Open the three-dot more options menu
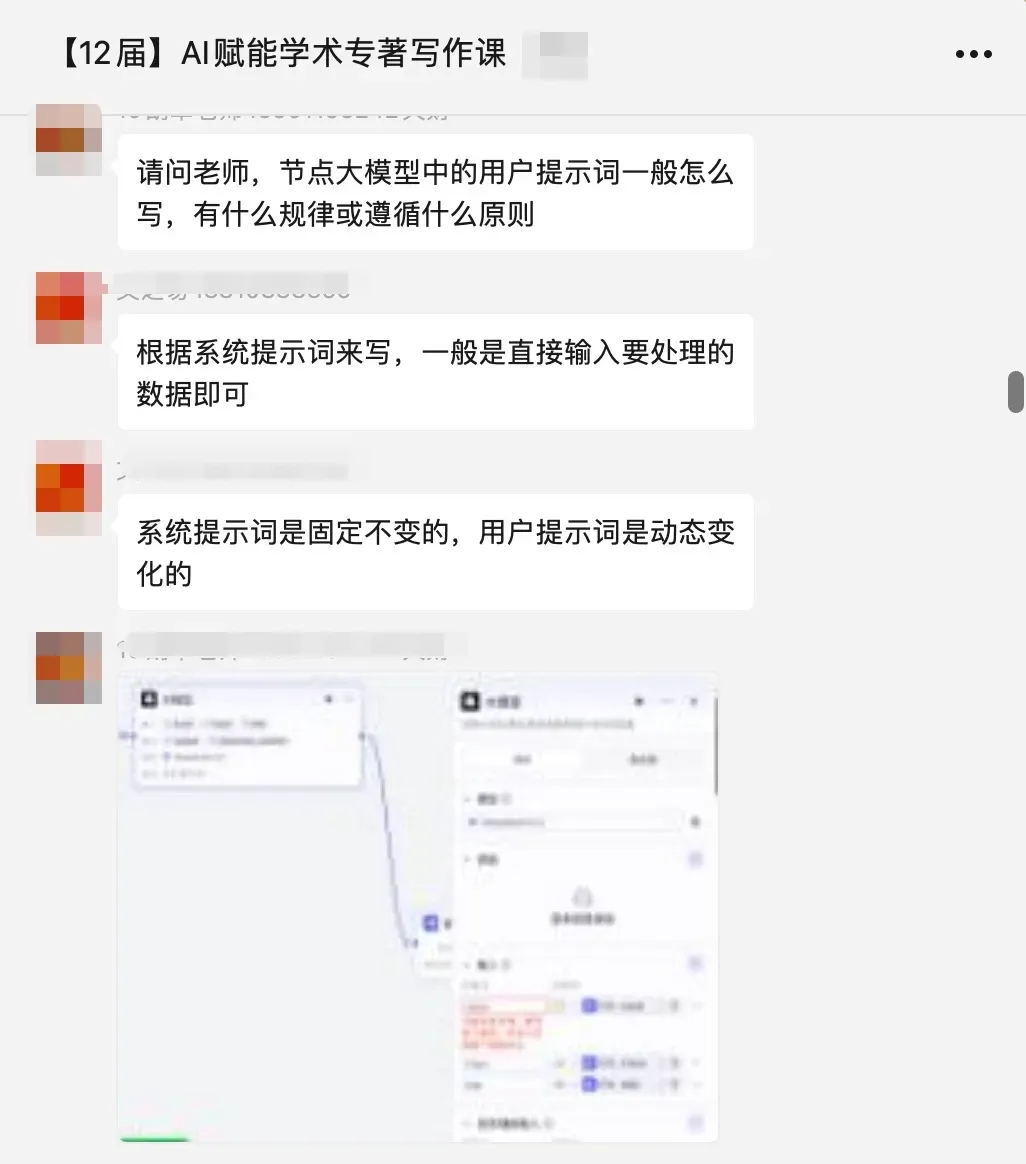 [x=973, y=54]
